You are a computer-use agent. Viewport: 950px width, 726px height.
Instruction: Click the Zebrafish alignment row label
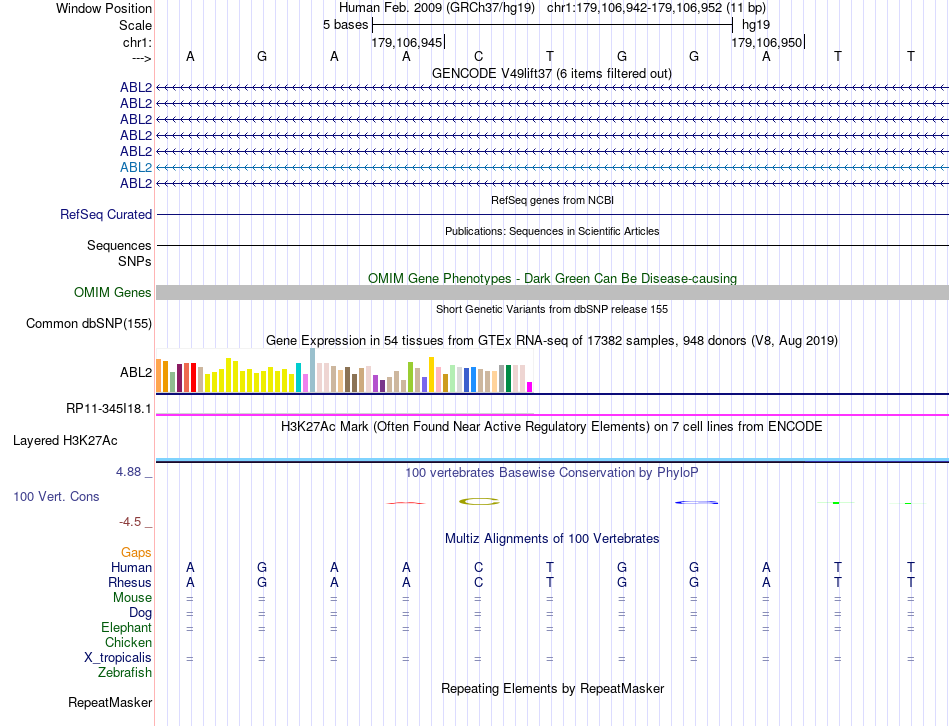tap(125, 673)
